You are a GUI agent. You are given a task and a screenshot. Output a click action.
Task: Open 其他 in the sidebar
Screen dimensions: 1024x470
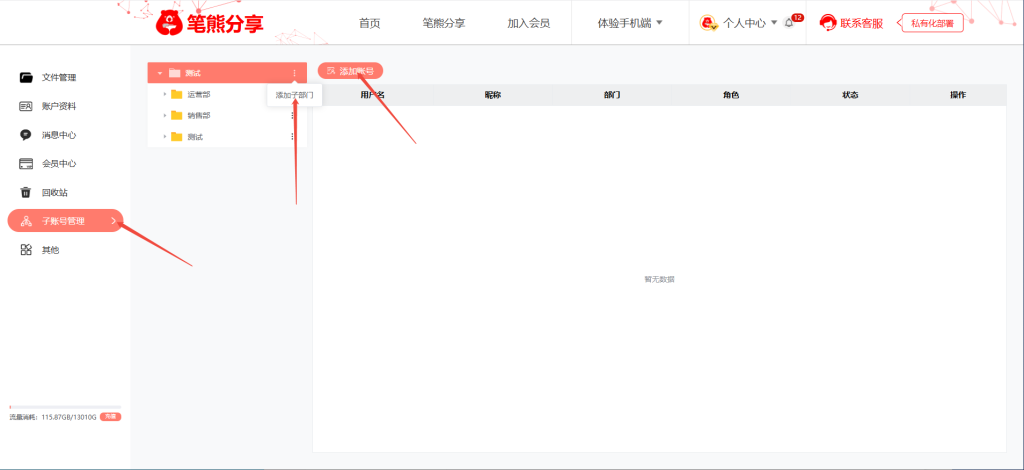click(49, 250)
